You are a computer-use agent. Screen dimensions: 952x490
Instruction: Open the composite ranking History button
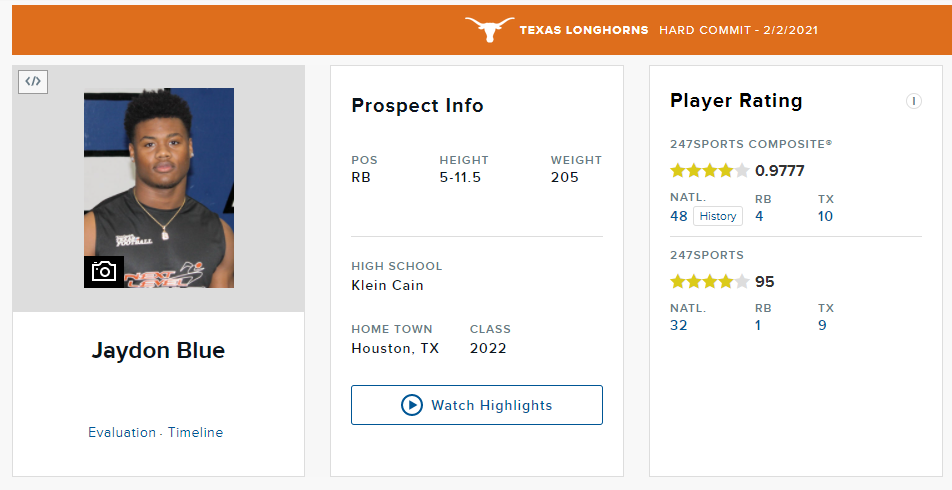718,216
